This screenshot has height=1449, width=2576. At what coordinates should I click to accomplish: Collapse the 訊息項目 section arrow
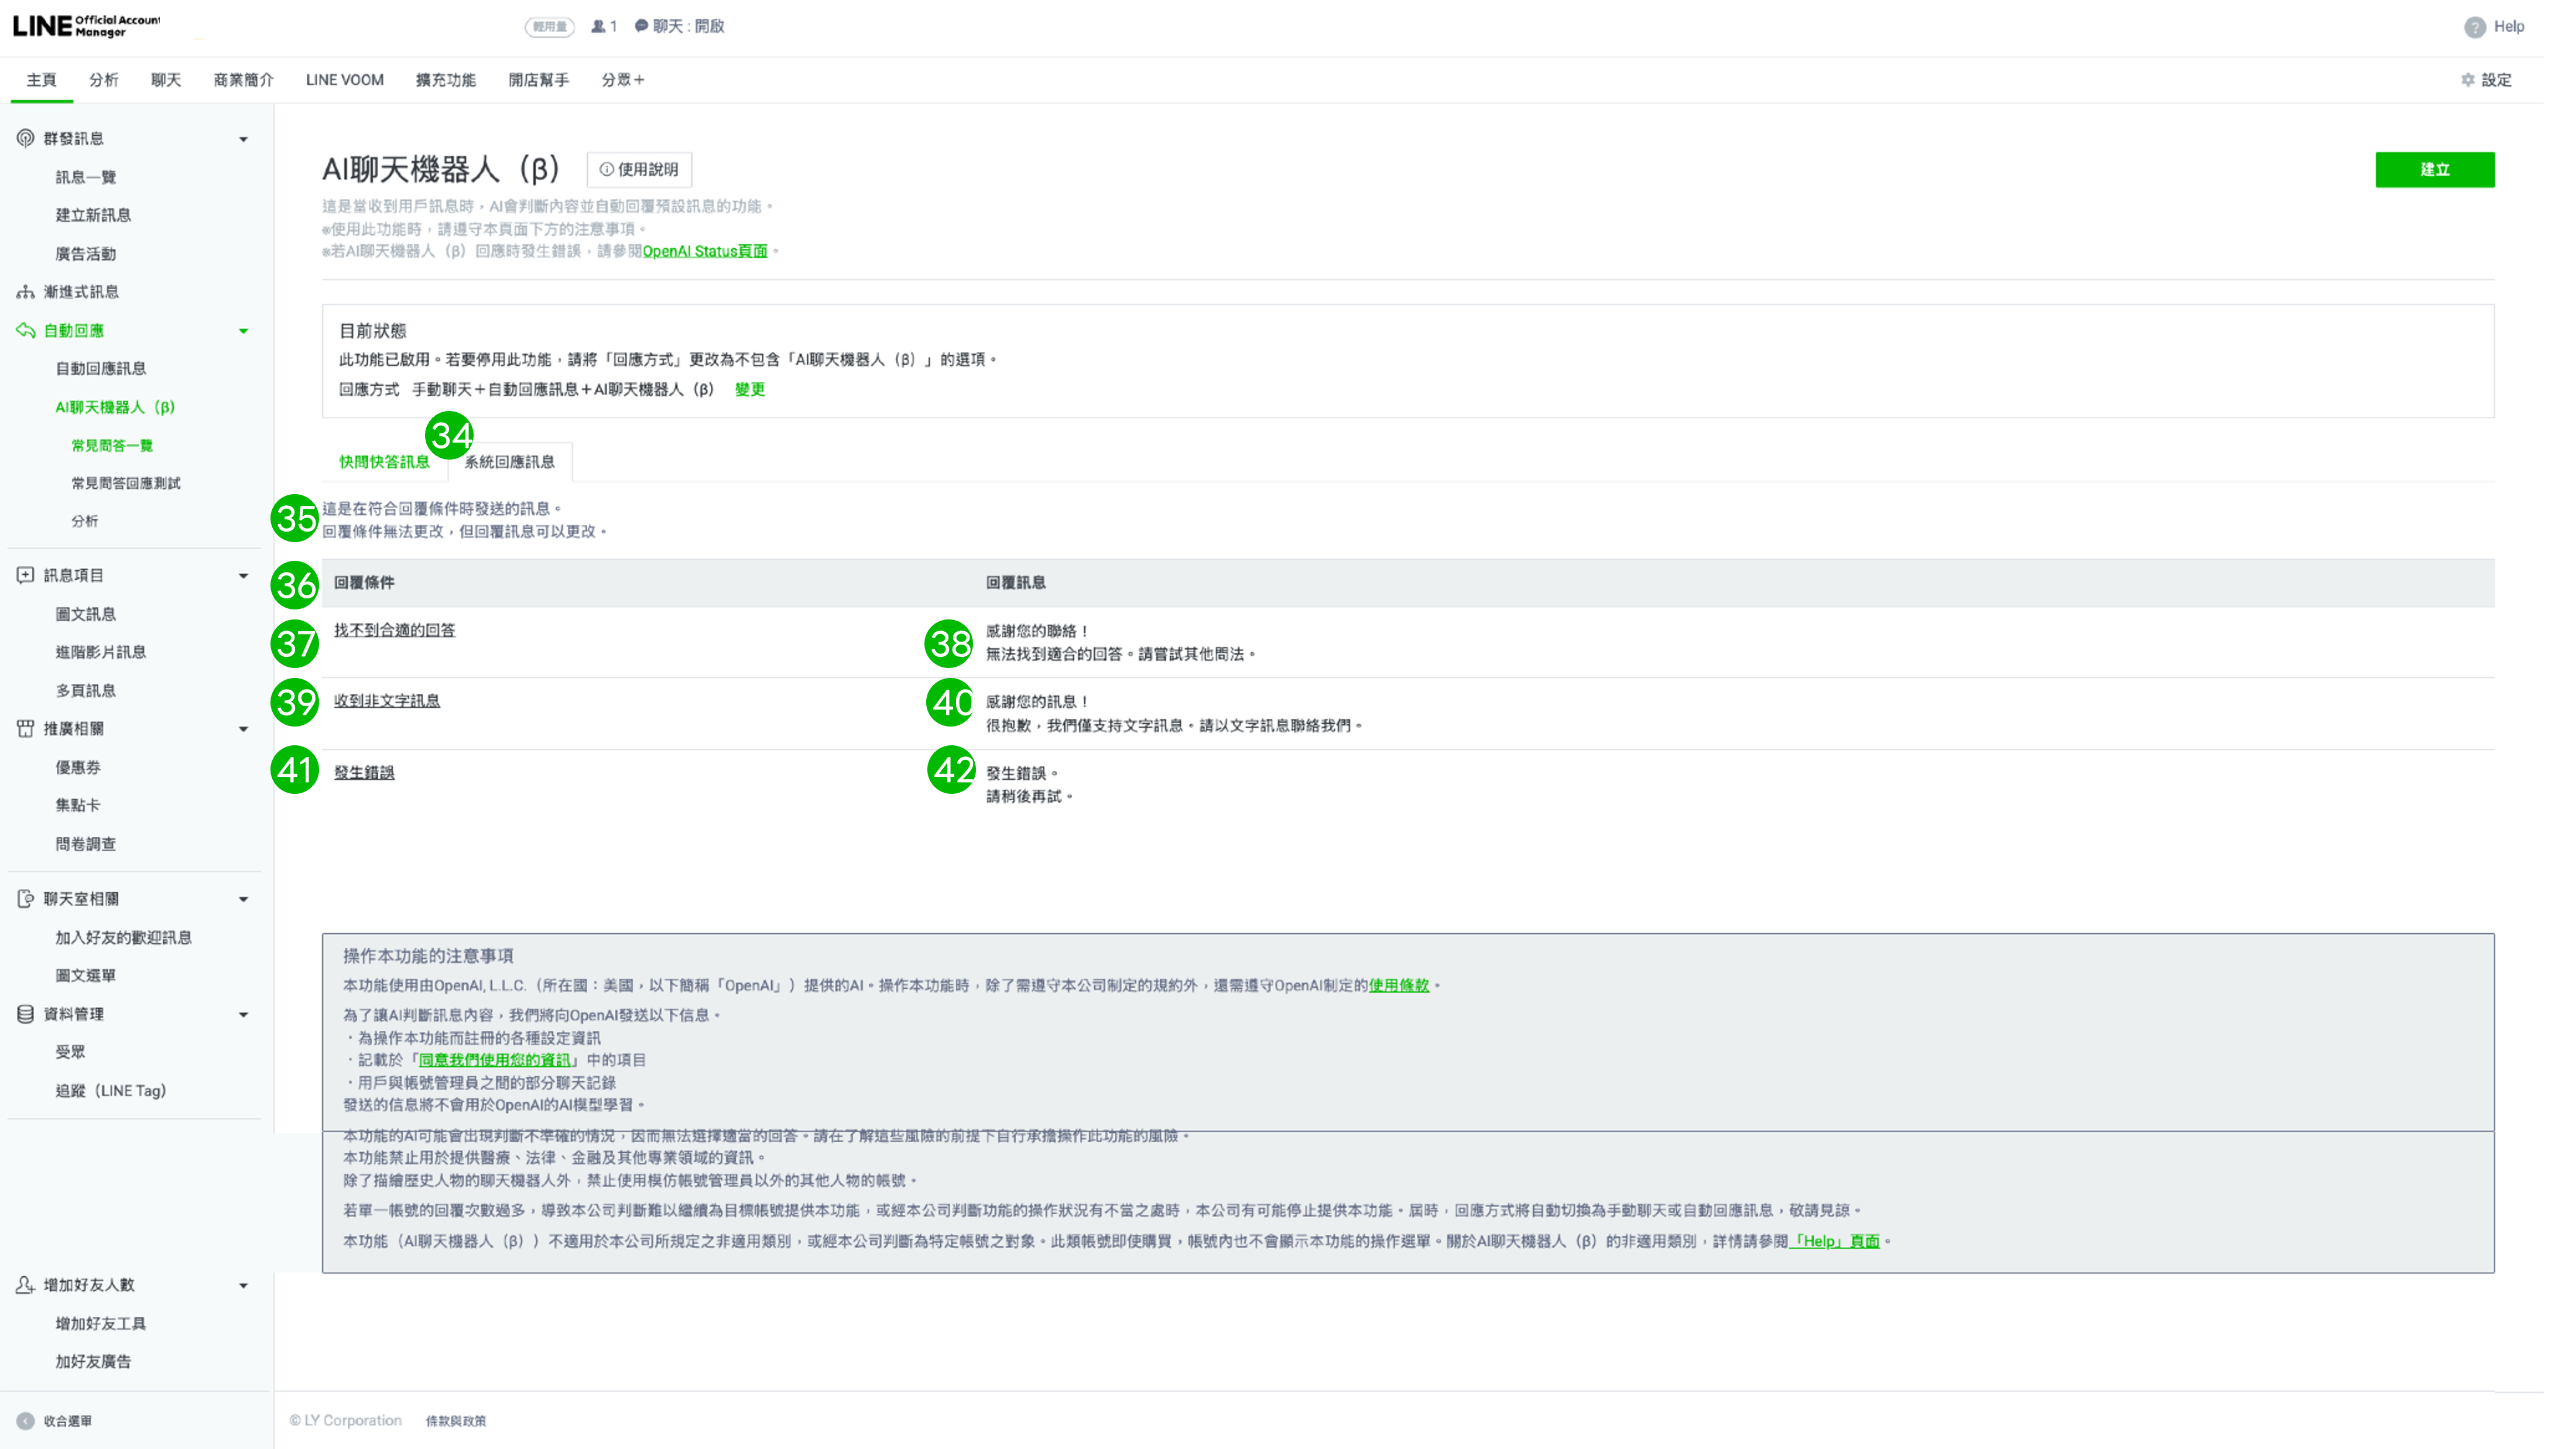click(243, 576)
